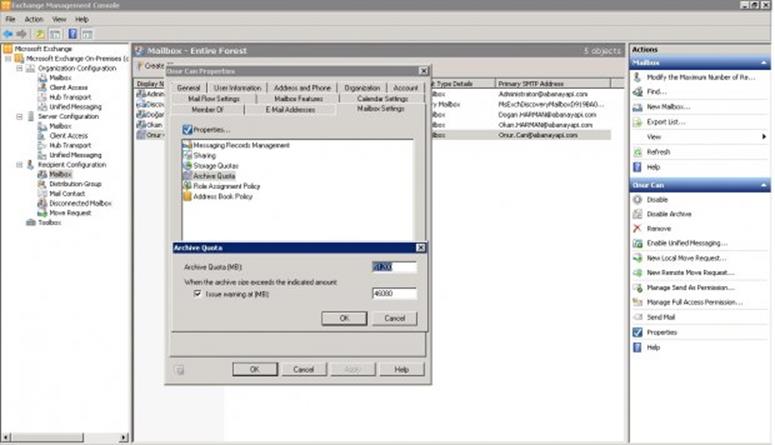This screenshot has height=445, width=775.
Task: Click Administrator@abanayapi.com cell
Action: [x=543, y=94]
